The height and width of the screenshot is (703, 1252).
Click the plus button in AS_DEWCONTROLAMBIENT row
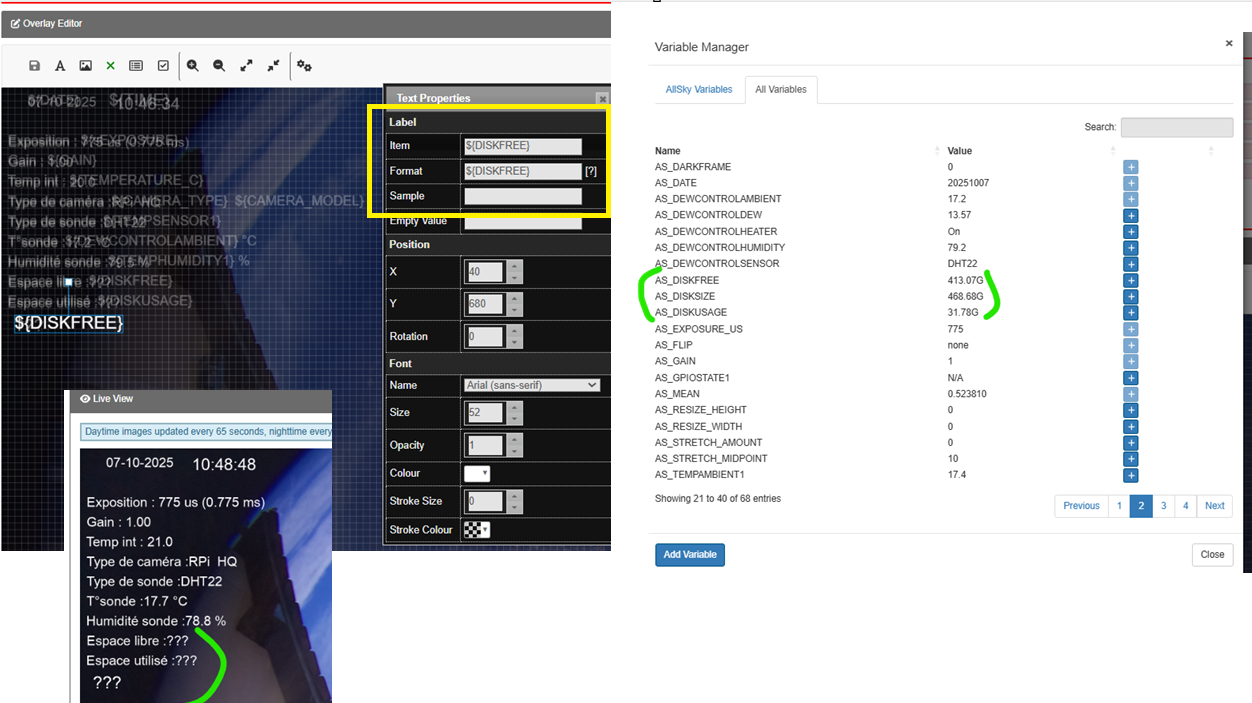pos(1131,200)
